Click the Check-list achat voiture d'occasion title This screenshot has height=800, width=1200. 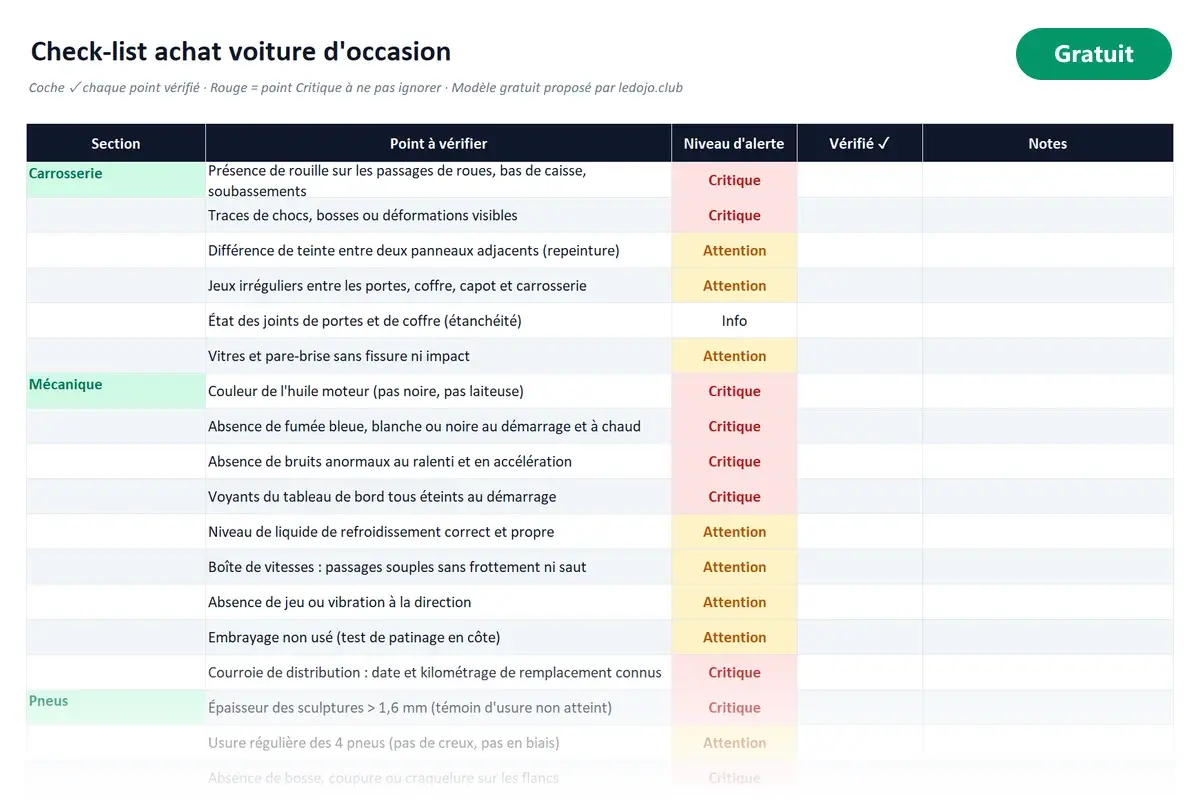pyautogui.click(x=241, y=51)
